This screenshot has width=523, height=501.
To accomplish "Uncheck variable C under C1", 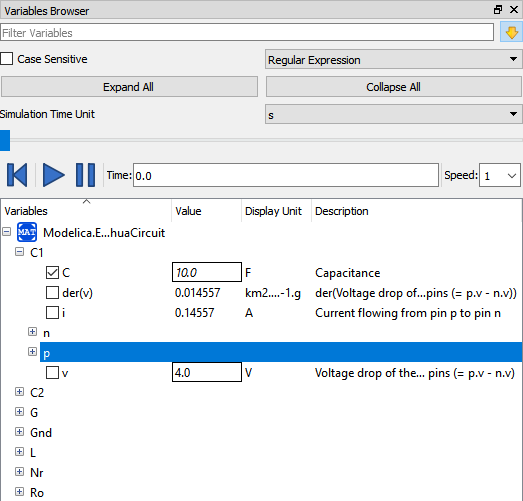I will coord(52,273).
